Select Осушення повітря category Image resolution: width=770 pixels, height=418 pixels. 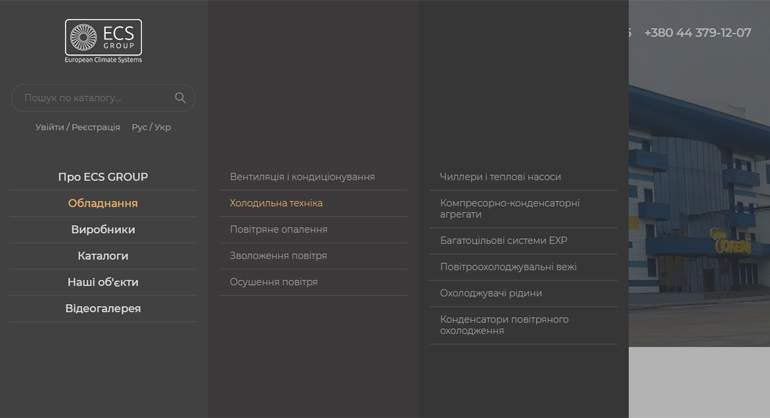274,282
